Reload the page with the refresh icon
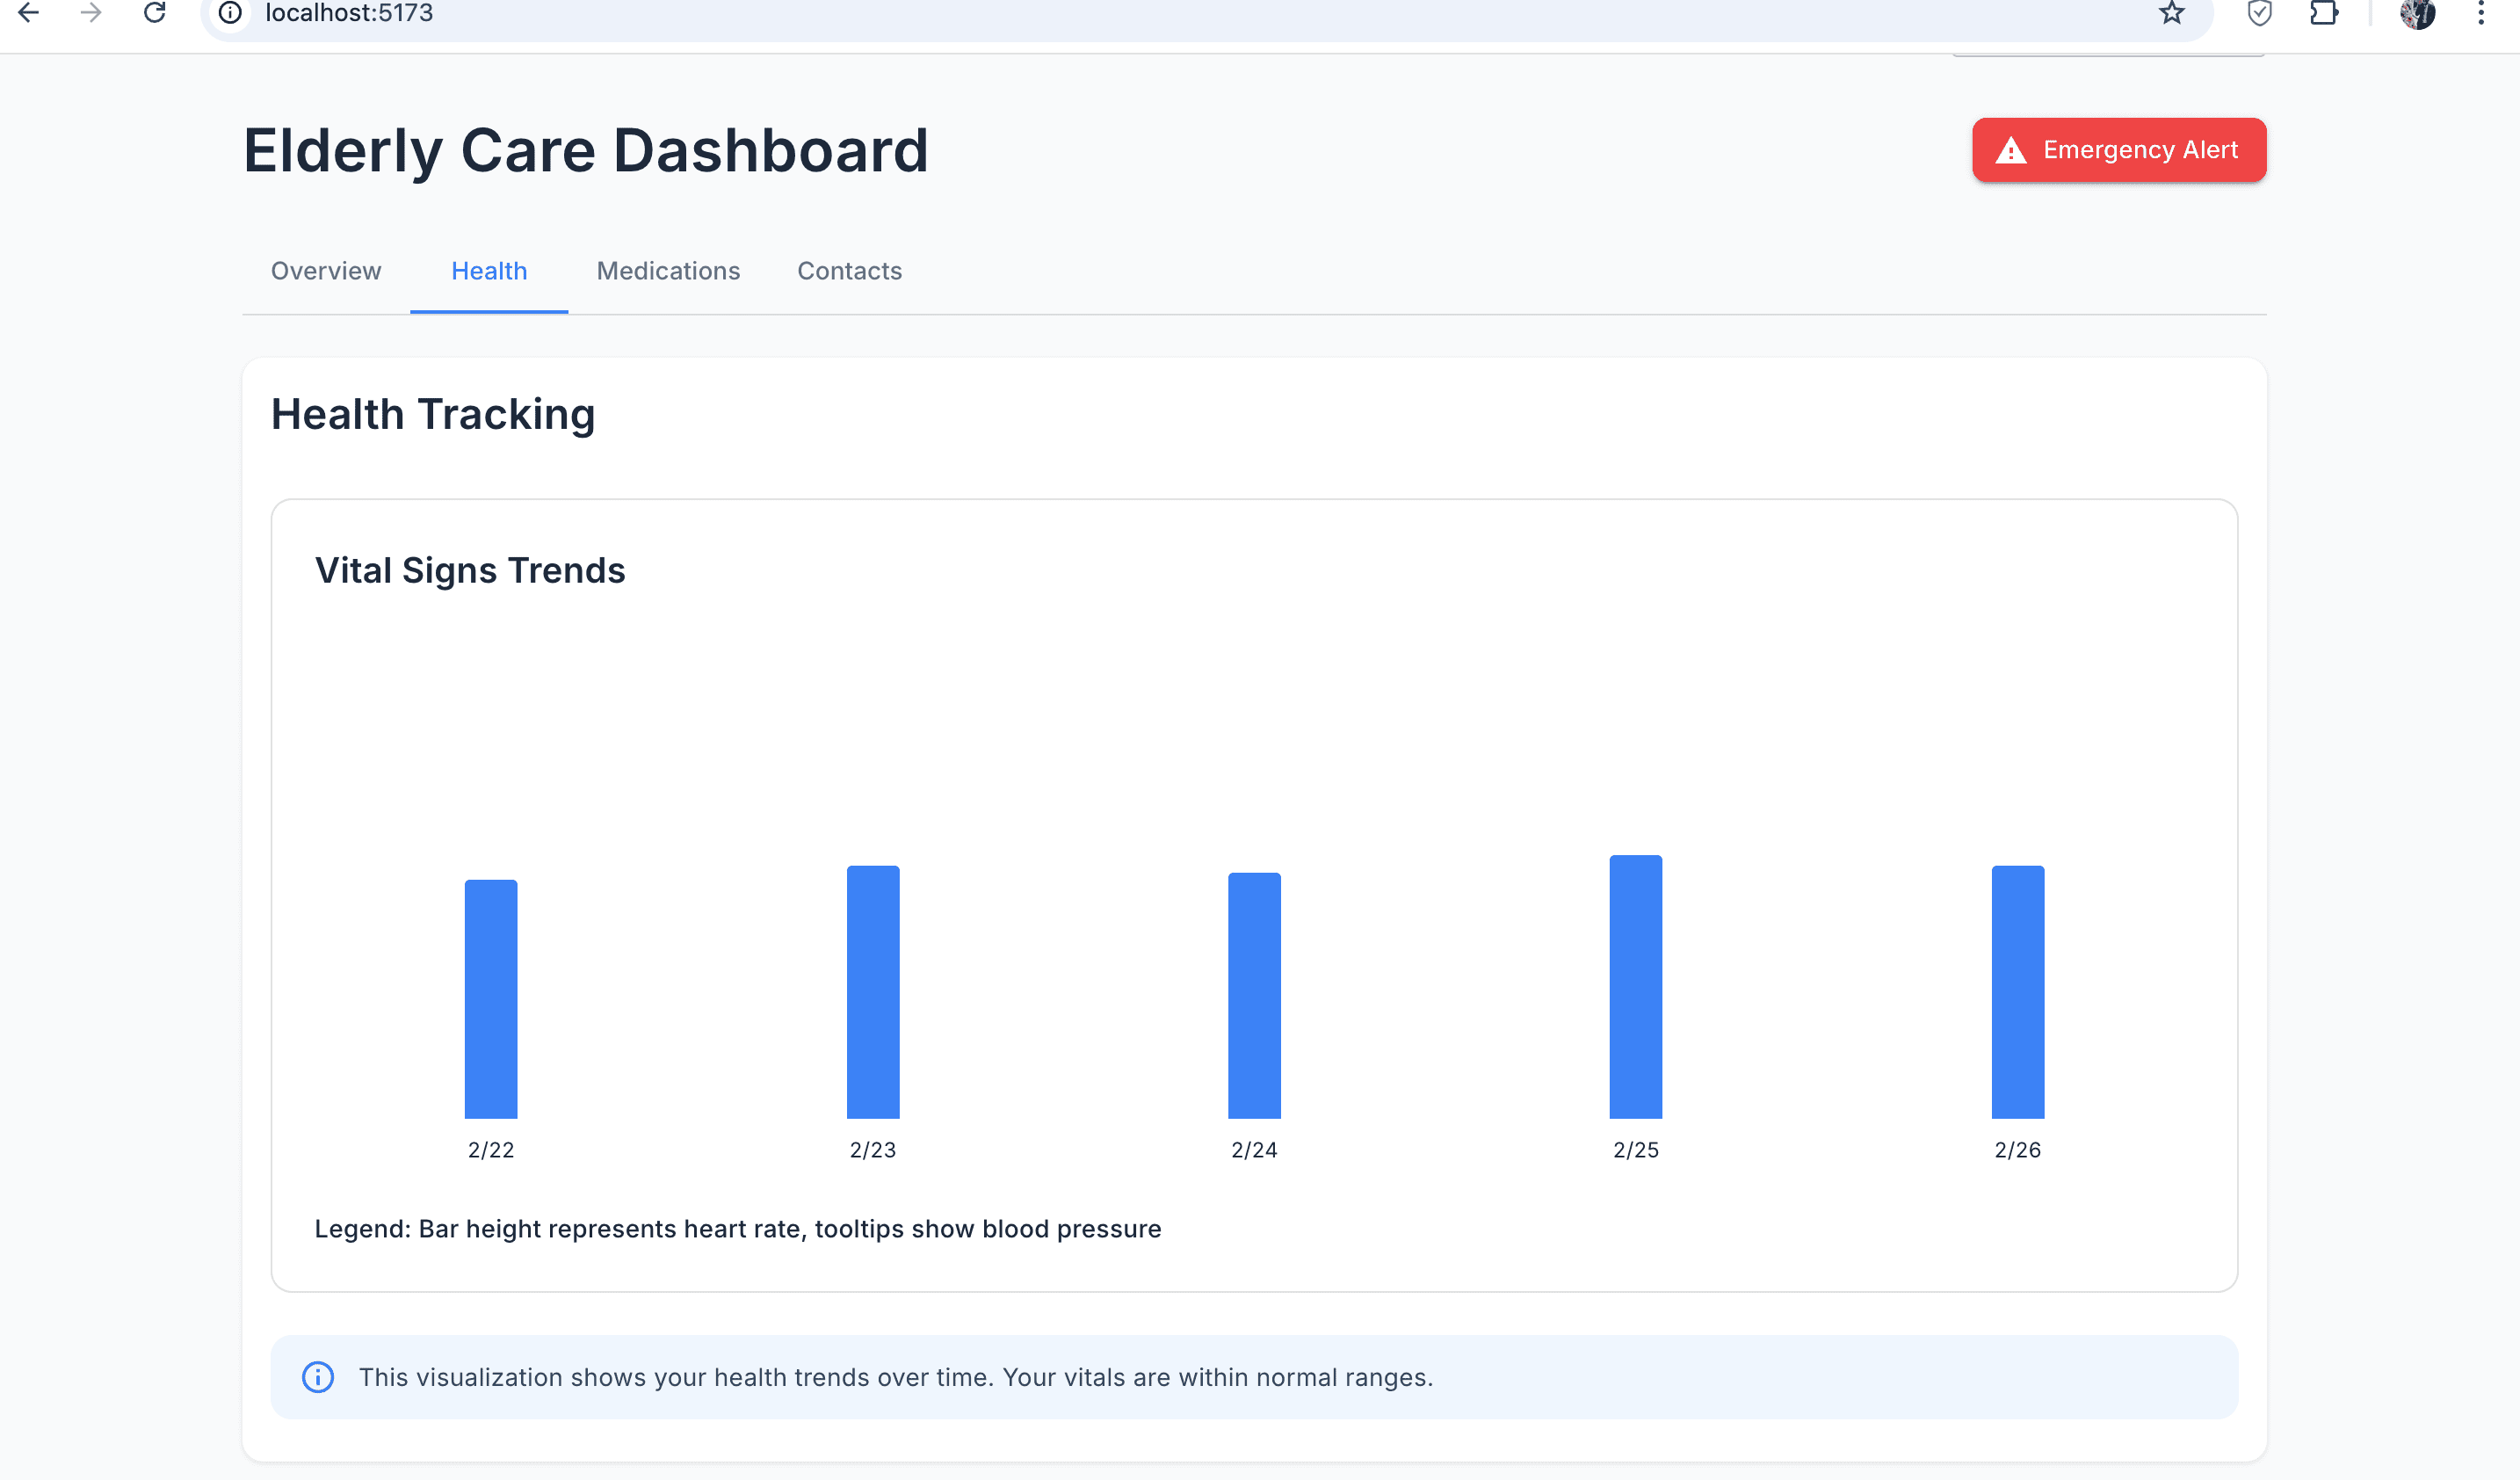The image size is (2520, 1480). click(x=154, y=13)
